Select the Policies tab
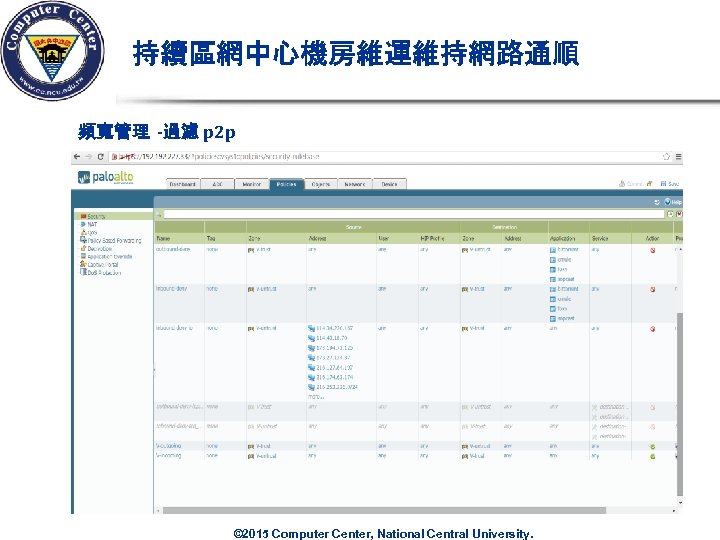The image size is (720, 540). point(287,184)
